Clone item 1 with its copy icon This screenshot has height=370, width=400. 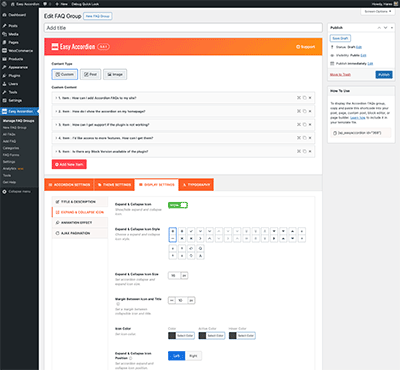(304, 98)
